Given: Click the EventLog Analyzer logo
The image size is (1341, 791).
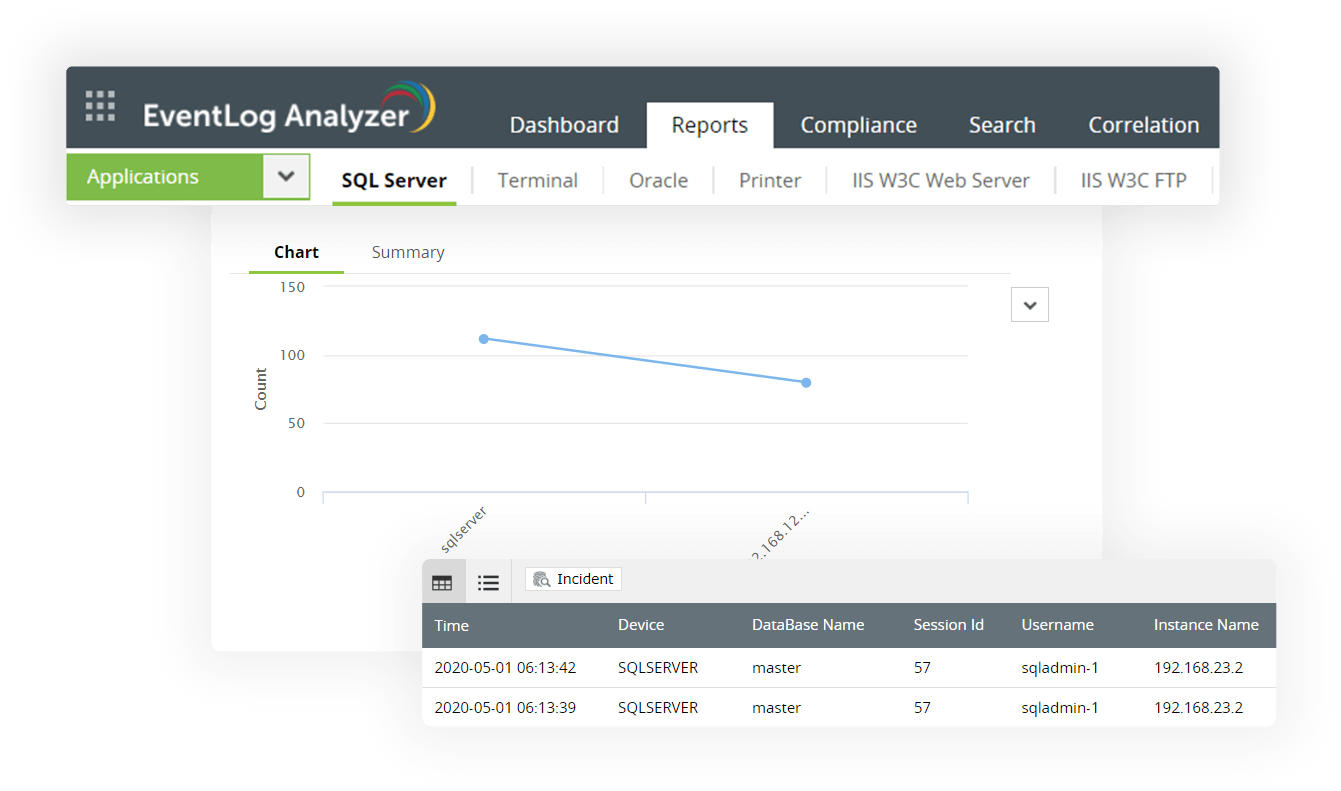Looking at the screenshot, I should pyautogui.click(x=289, y=108).
